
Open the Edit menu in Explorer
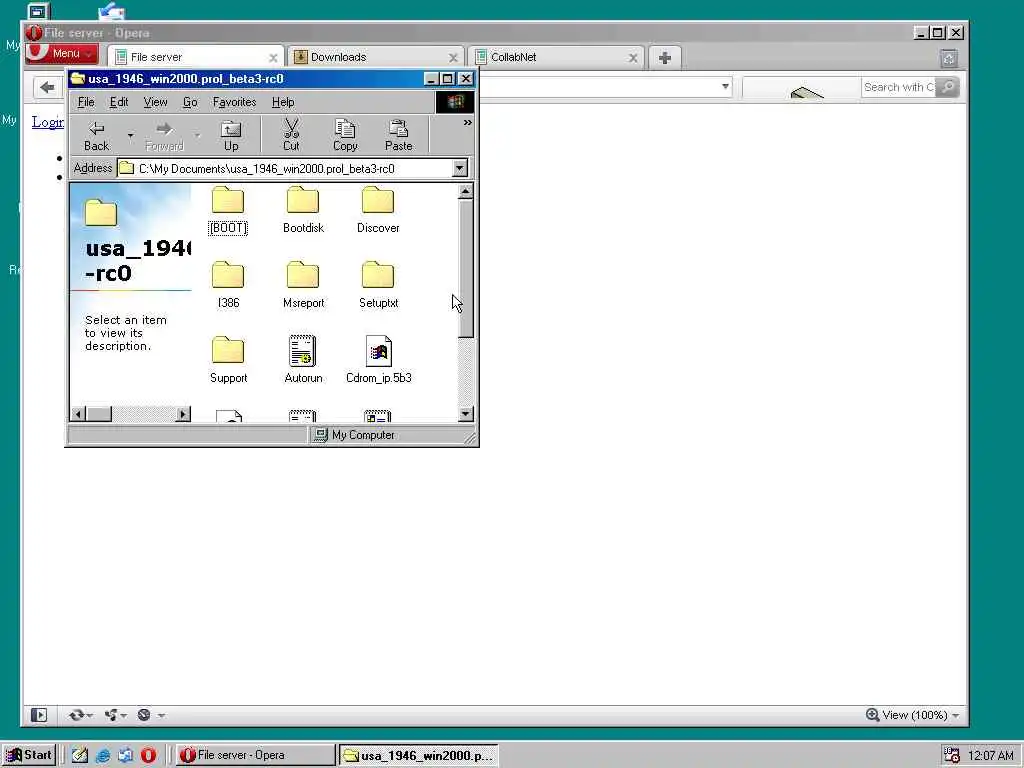[119, 102]
